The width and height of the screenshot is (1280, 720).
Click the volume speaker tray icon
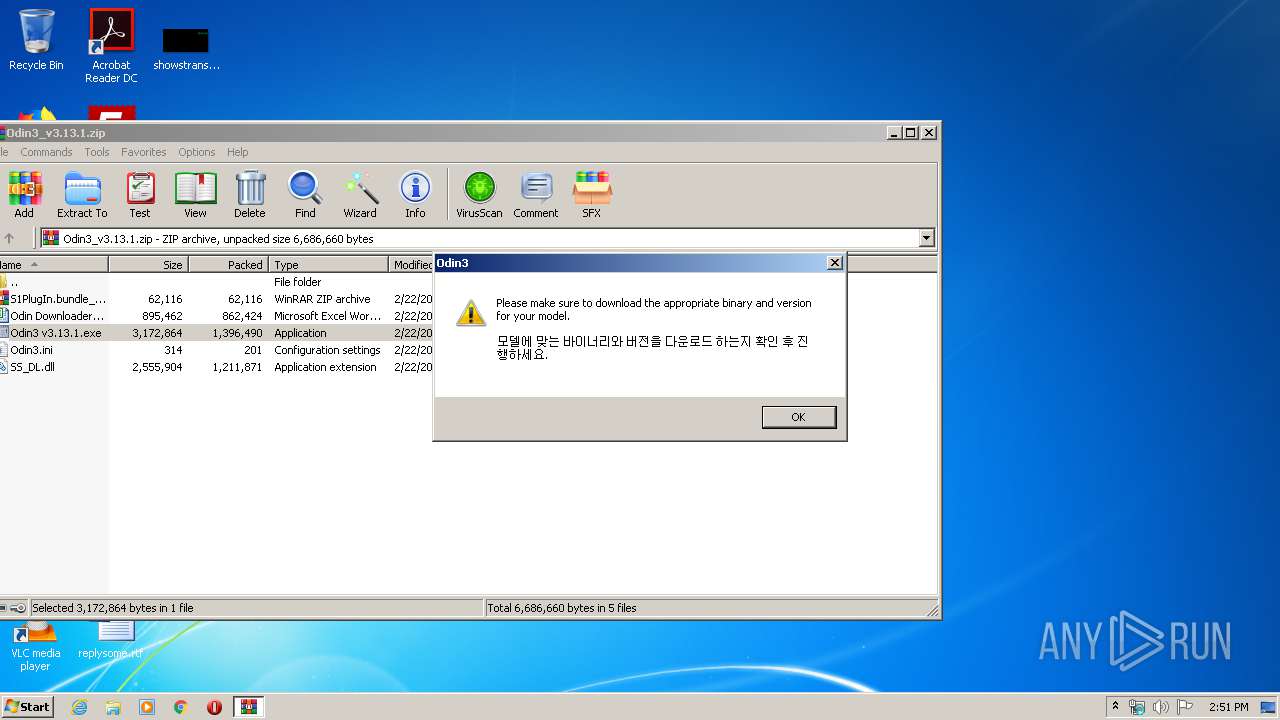[x=1161, y=706]
